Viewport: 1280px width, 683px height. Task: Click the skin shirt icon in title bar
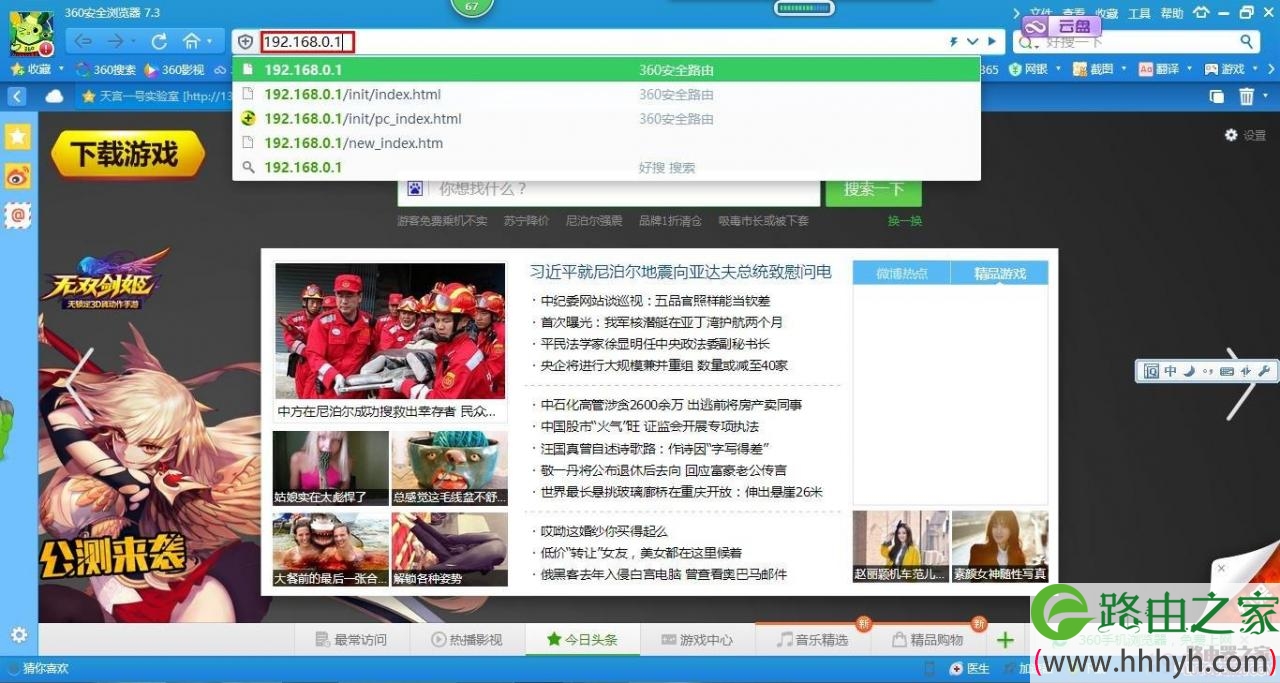(x=1200, y=13)
